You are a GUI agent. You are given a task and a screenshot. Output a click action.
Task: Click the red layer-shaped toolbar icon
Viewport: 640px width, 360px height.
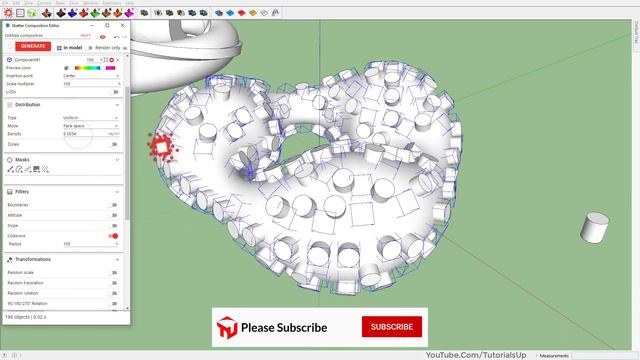[242, 13]
